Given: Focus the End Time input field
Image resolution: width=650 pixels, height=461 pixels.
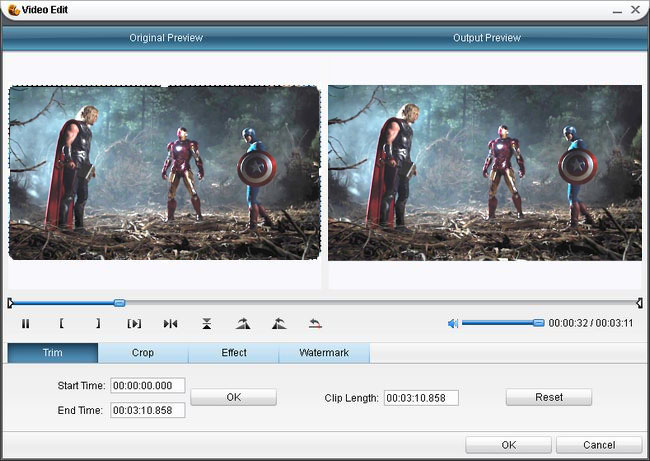Looking at the screenshot, I should (x=148, y=410).
